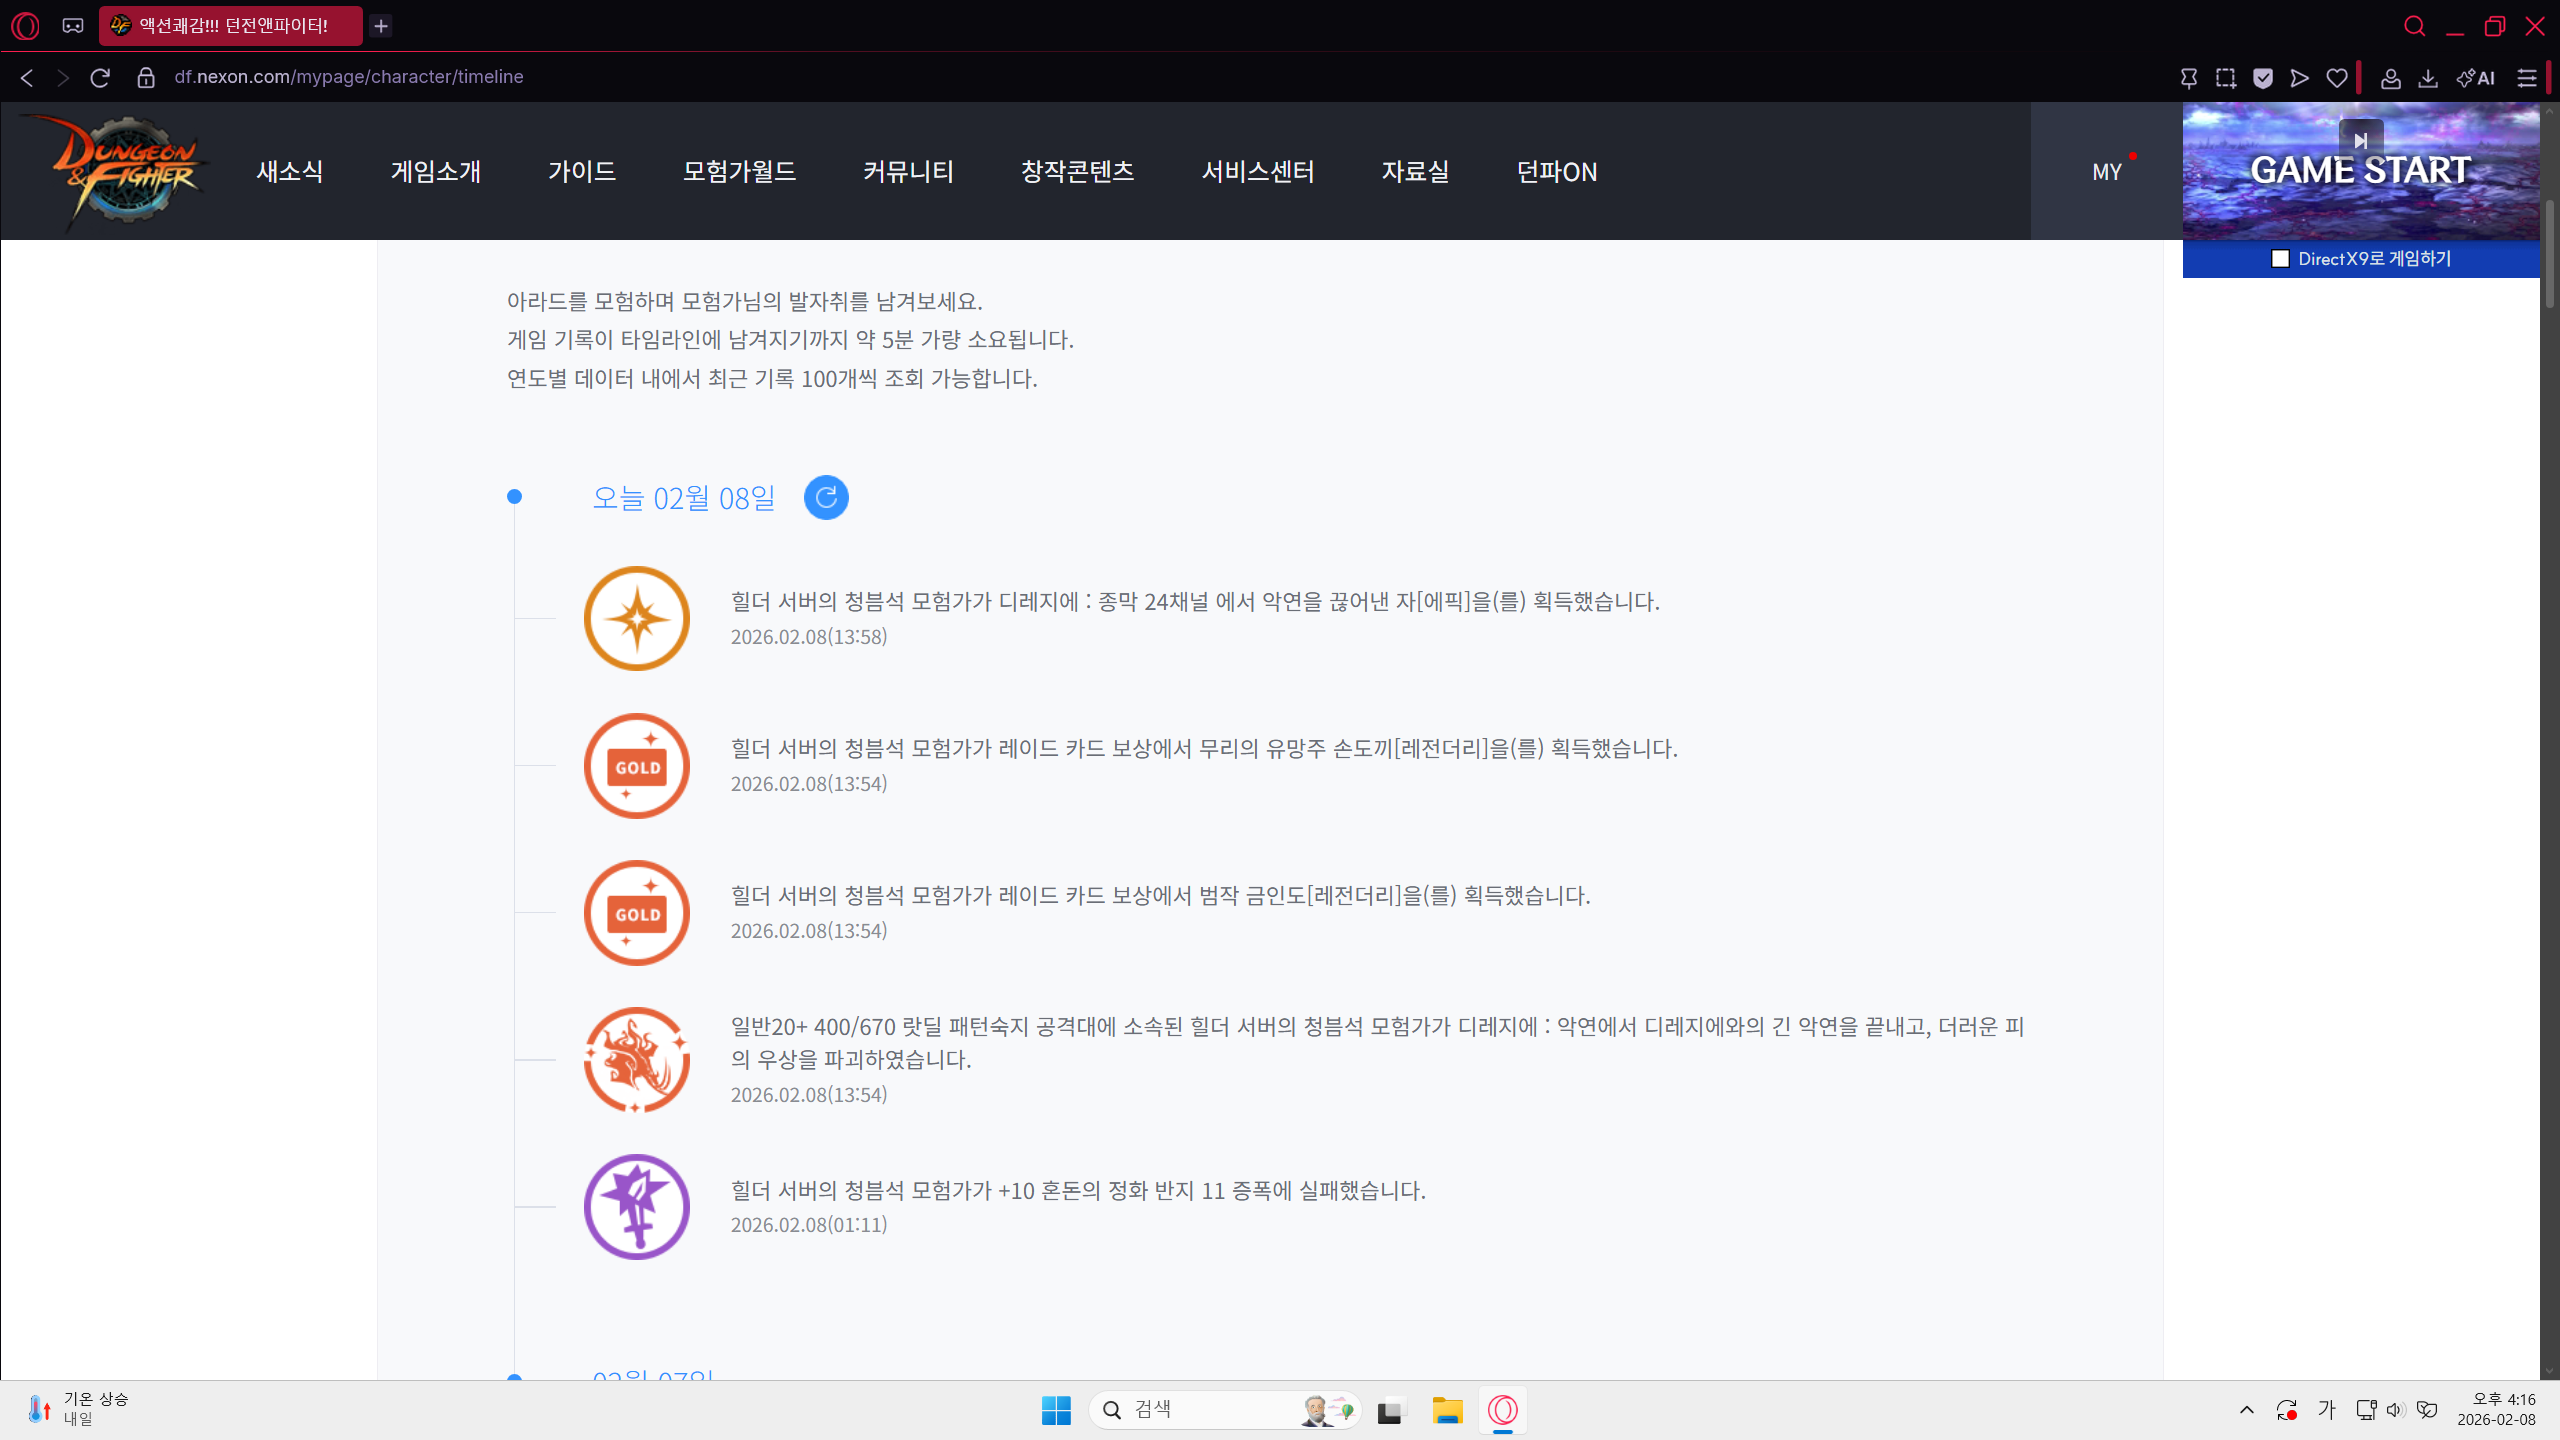Image resolution: width=2560 pixels, height=1440 pixels.
Task: Click the purple amplification failure icon
Action: click(637, 1207)
